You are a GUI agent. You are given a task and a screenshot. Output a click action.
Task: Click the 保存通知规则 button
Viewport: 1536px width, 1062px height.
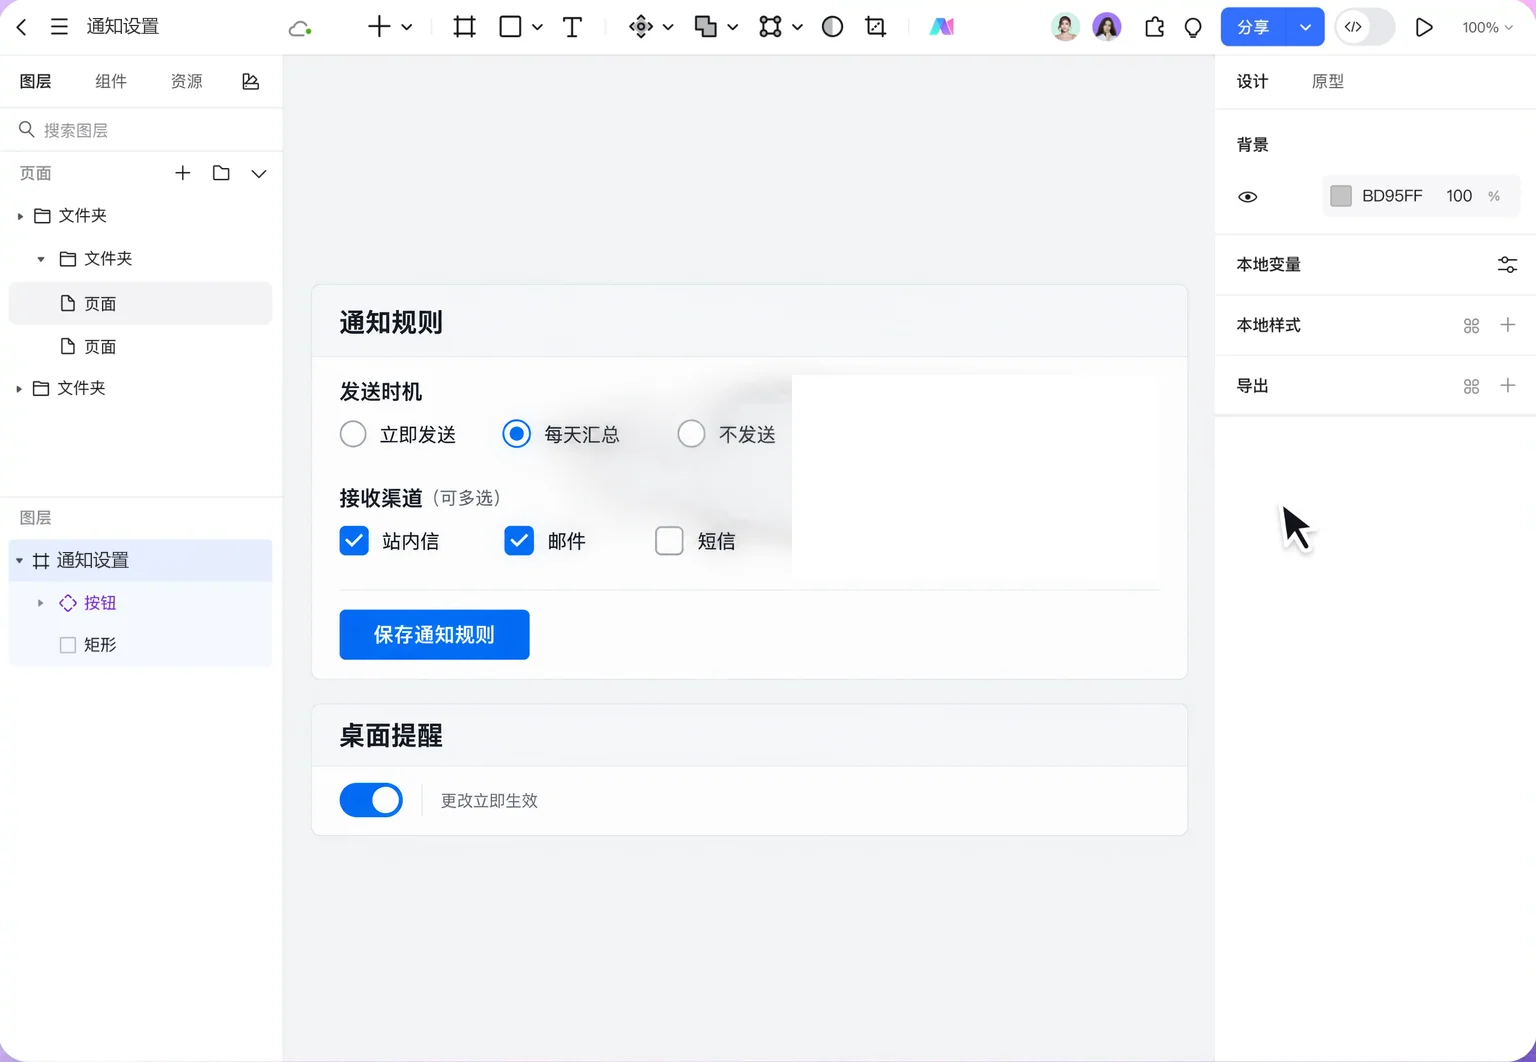[434, 635]
